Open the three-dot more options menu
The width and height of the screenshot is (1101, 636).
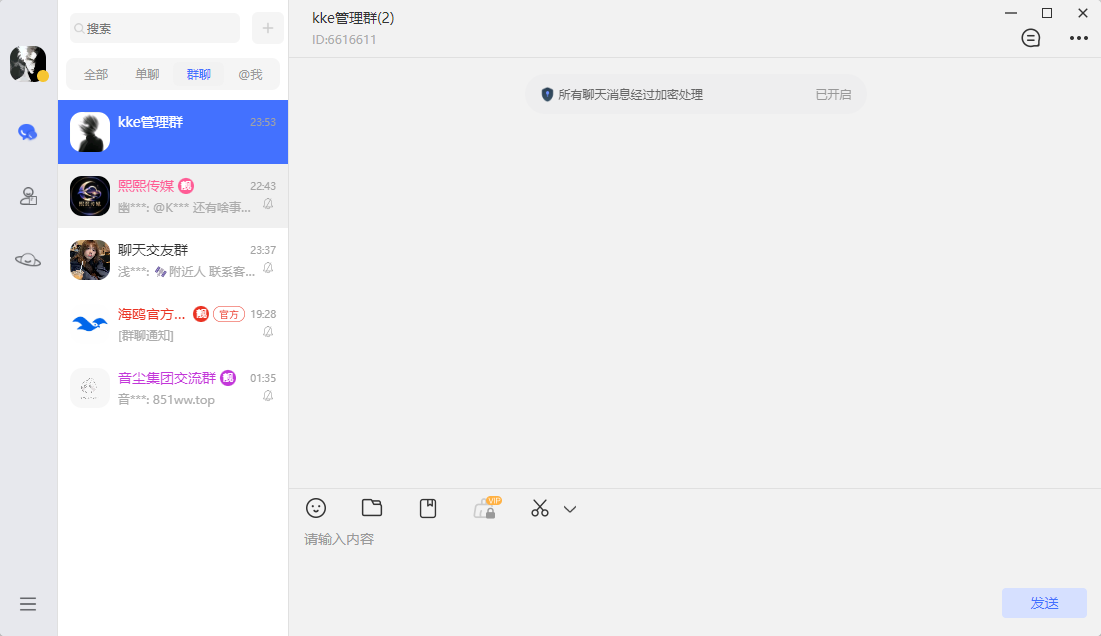pyautogui.click(x=1079, y=38)
